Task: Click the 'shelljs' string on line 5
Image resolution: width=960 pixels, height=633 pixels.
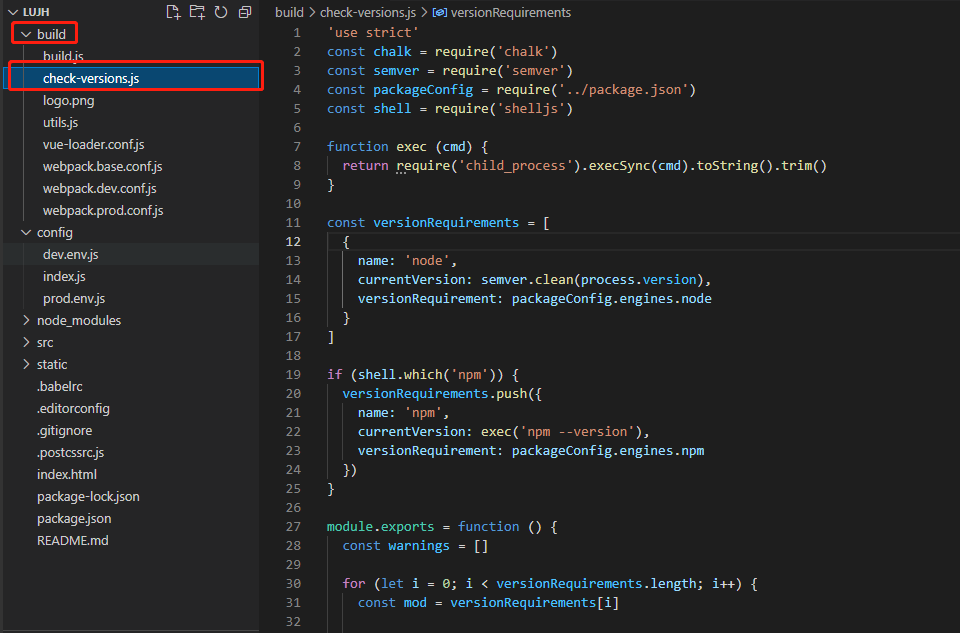Action: pos(531,108)
